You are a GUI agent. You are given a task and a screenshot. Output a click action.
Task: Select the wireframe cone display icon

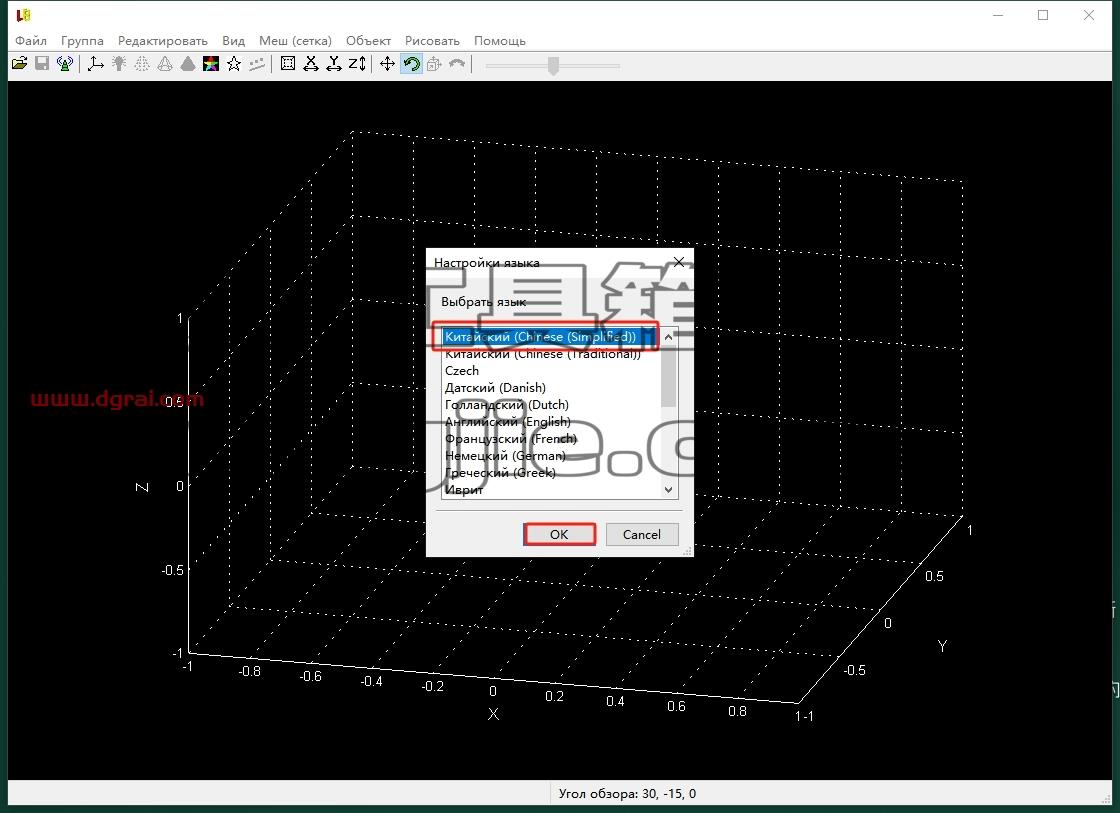pos(165,64)
